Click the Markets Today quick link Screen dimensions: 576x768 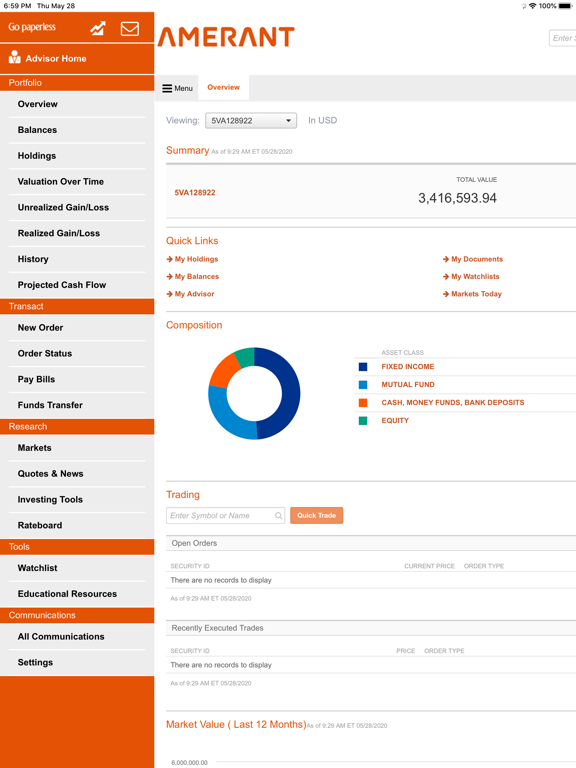(477, 294)
